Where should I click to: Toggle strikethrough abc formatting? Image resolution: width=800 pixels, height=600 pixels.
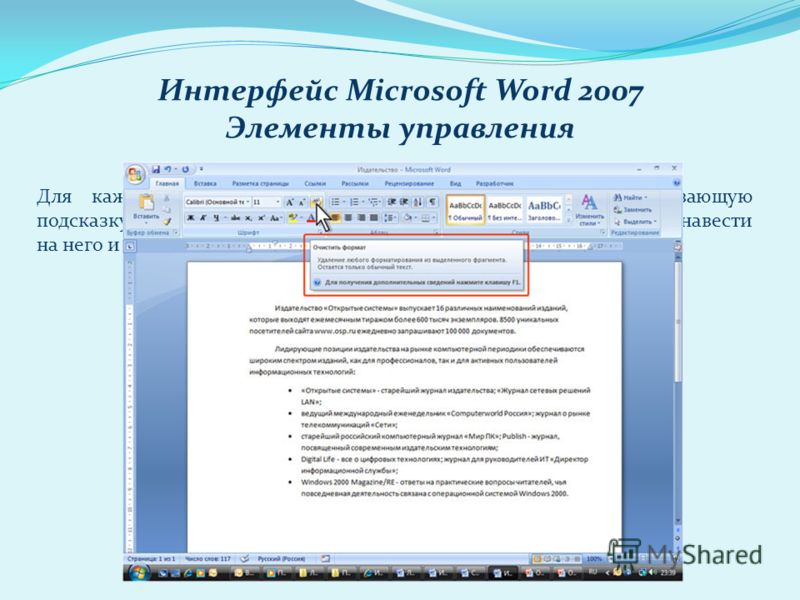pos(235,218)
